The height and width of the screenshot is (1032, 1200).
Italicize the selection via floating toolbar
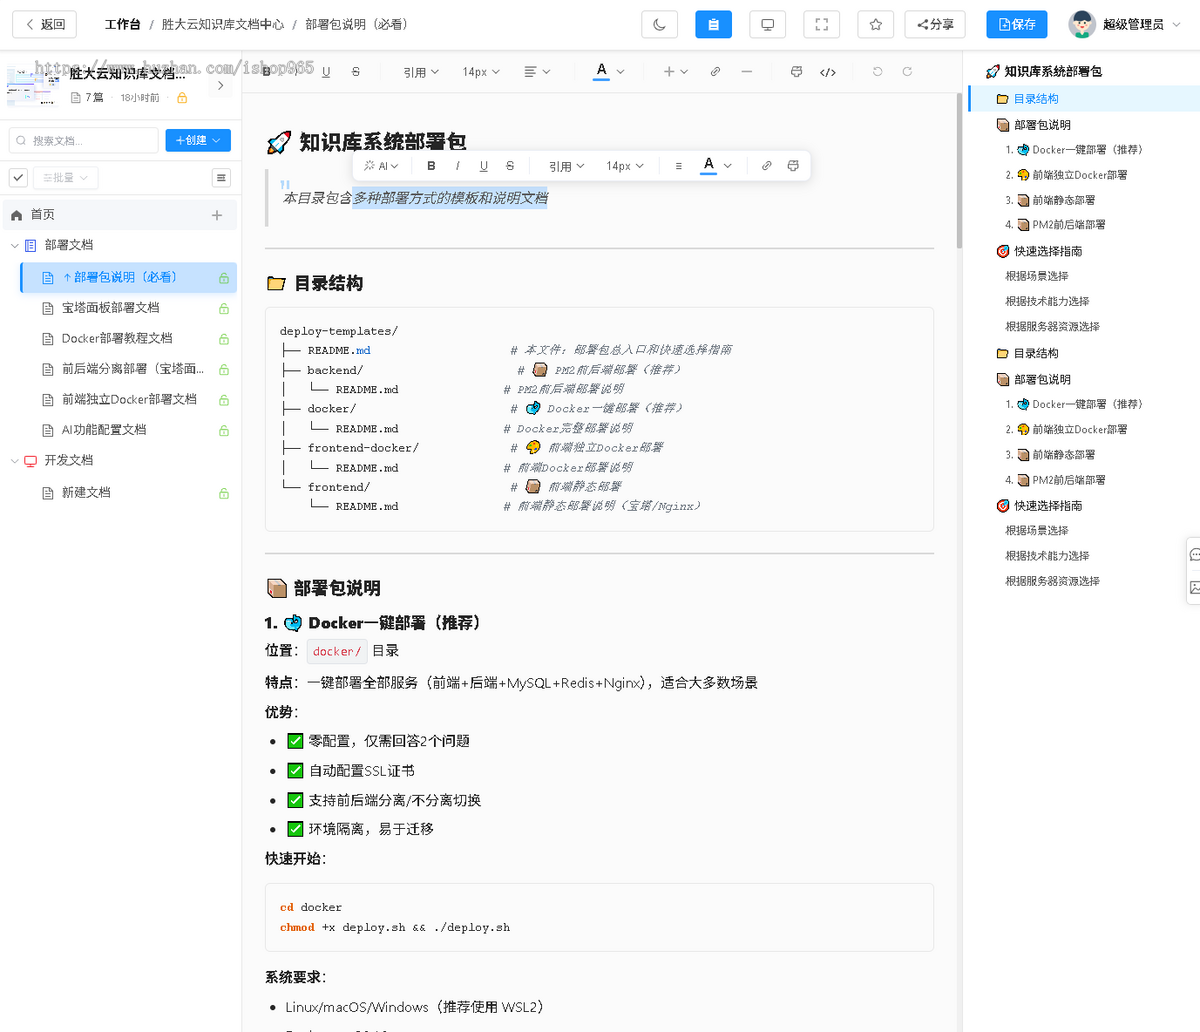[457, 166]
